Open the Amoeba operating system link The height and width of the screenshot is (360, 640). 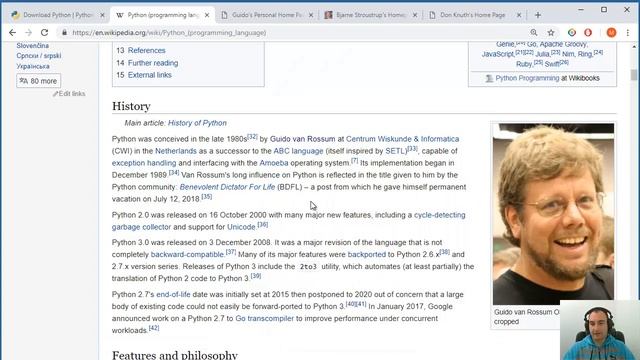click(x=274, y=163)
